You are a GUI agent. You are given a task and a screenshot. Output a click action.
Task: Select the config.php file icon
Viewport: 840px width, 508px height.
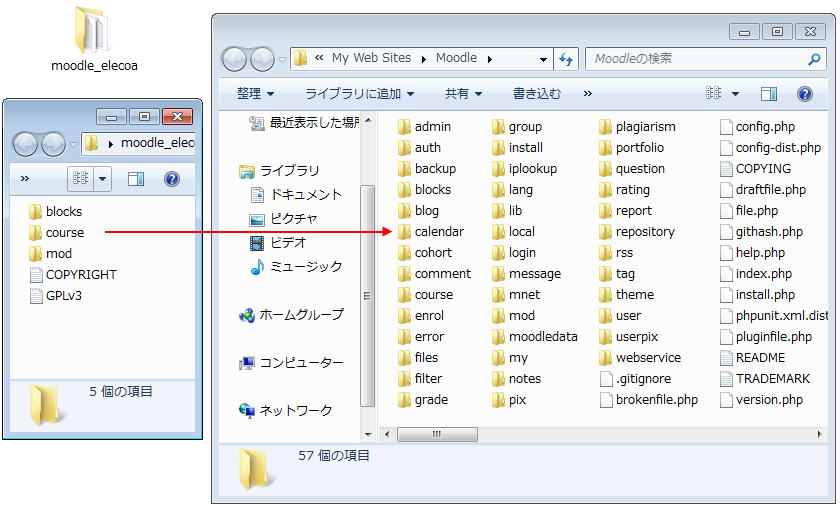click(x=726, y=127)
